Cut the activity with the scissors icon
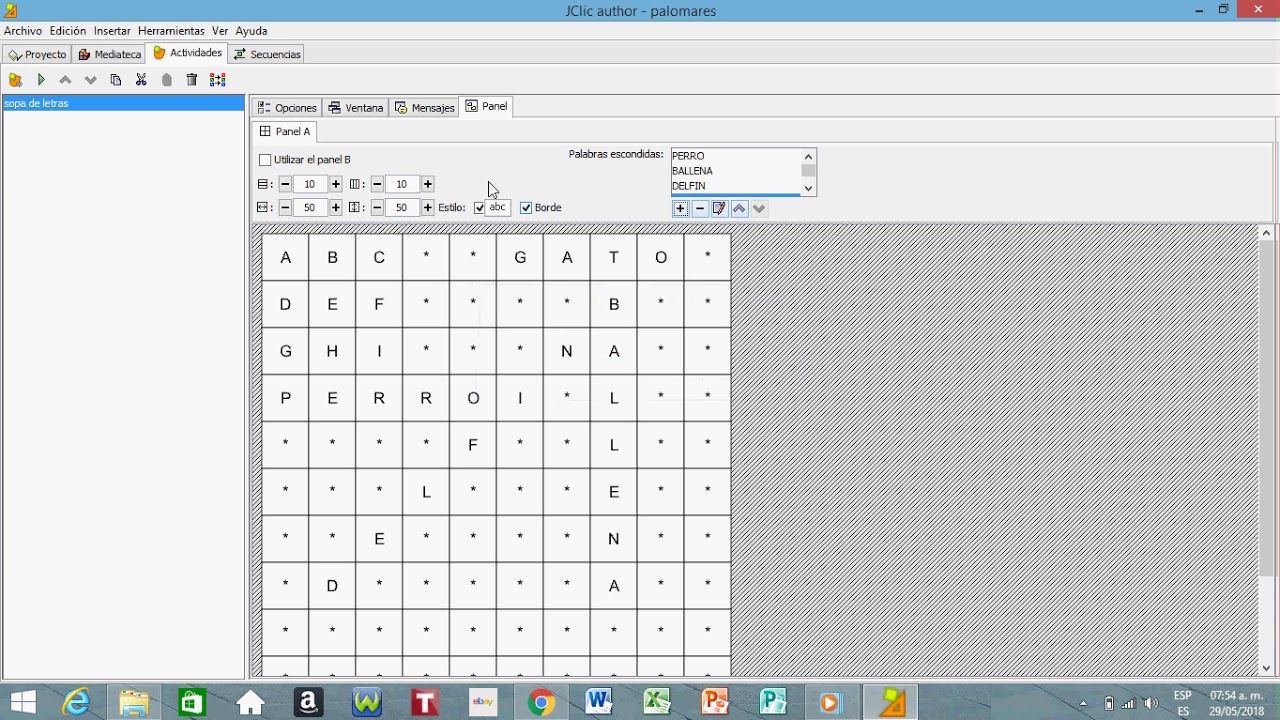The height and width of the screenshot is (720, 1280). (x=141, y=80)
